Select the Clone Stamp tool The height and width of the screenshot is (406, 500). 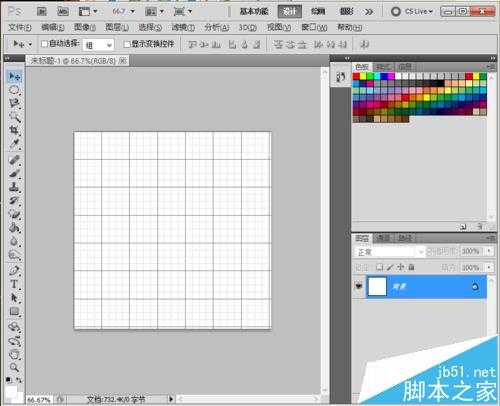14,187
